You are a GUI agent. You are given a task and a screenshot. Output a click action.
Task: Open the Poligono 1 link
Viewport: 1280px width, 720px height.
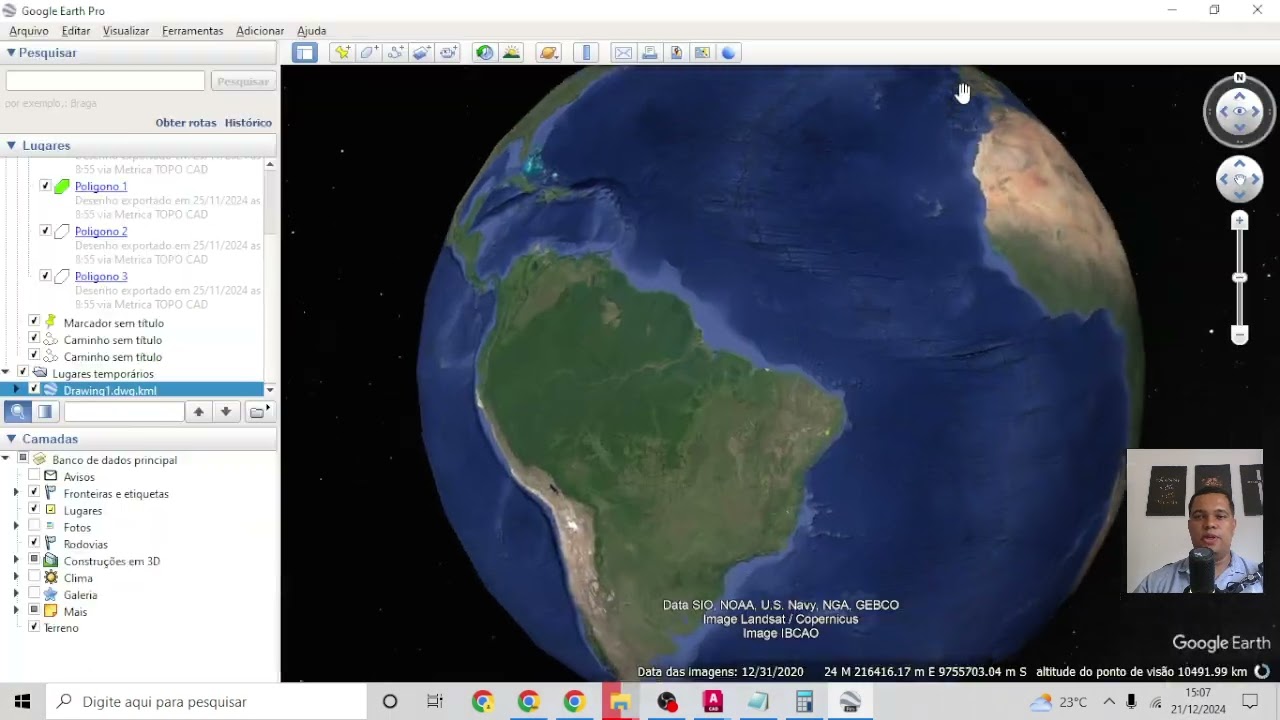[x=101, y=186]
